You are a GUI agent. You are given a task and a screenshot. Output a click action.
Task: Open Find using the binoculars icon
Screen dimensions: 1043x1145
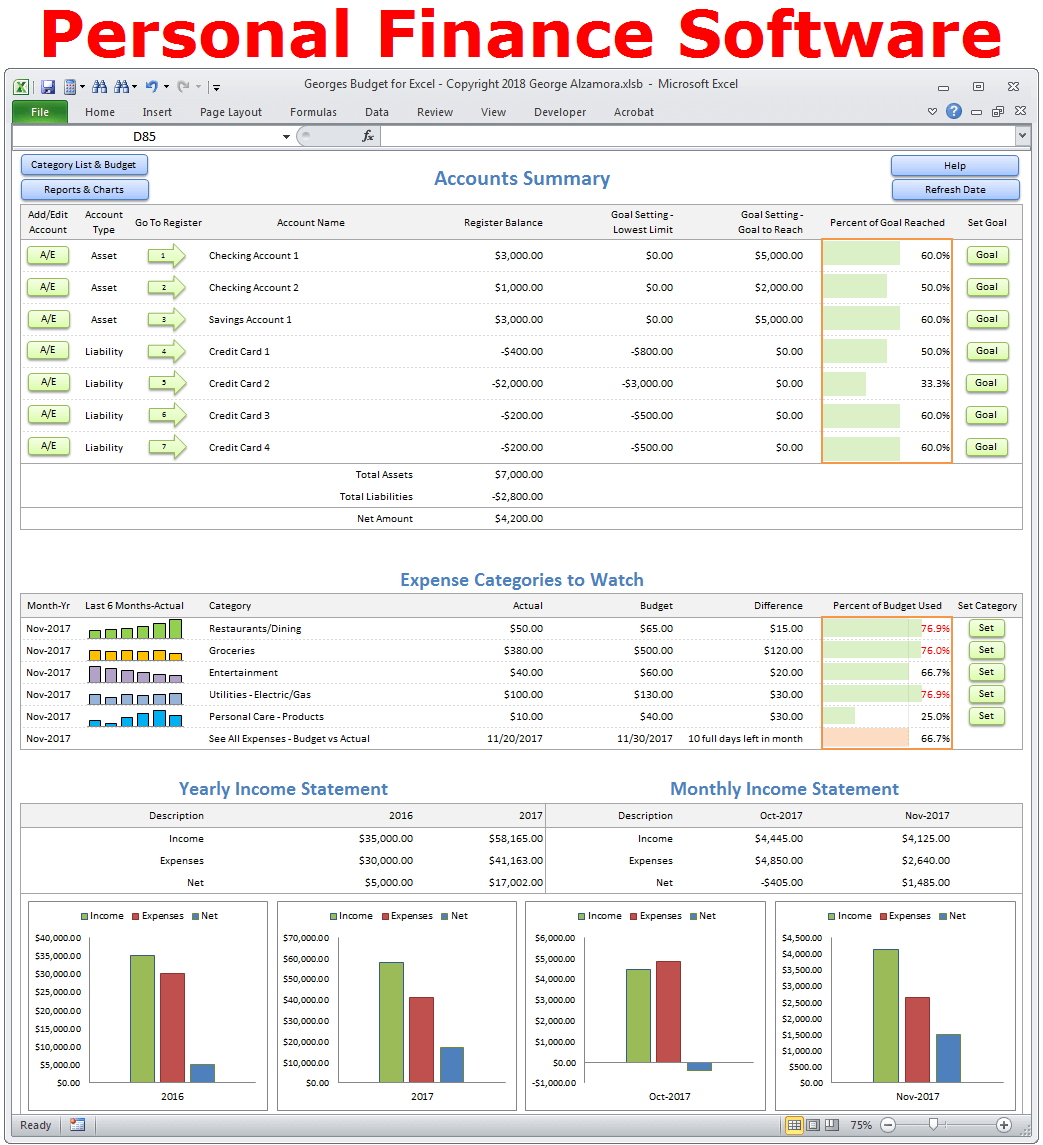(99, 87)
